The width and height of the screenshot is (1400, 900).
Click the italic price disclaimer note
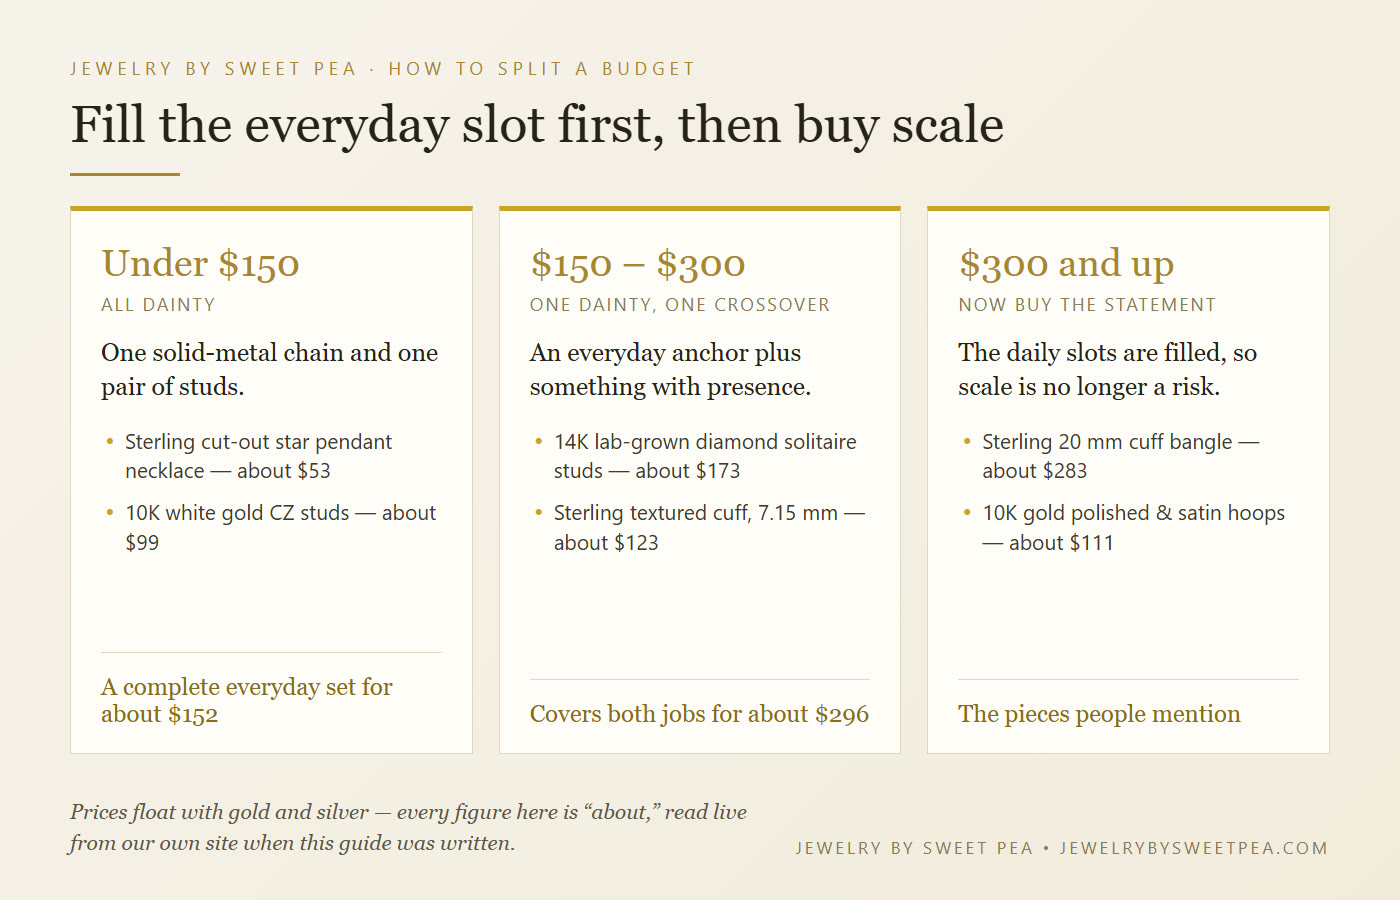[x=408, y=827]
